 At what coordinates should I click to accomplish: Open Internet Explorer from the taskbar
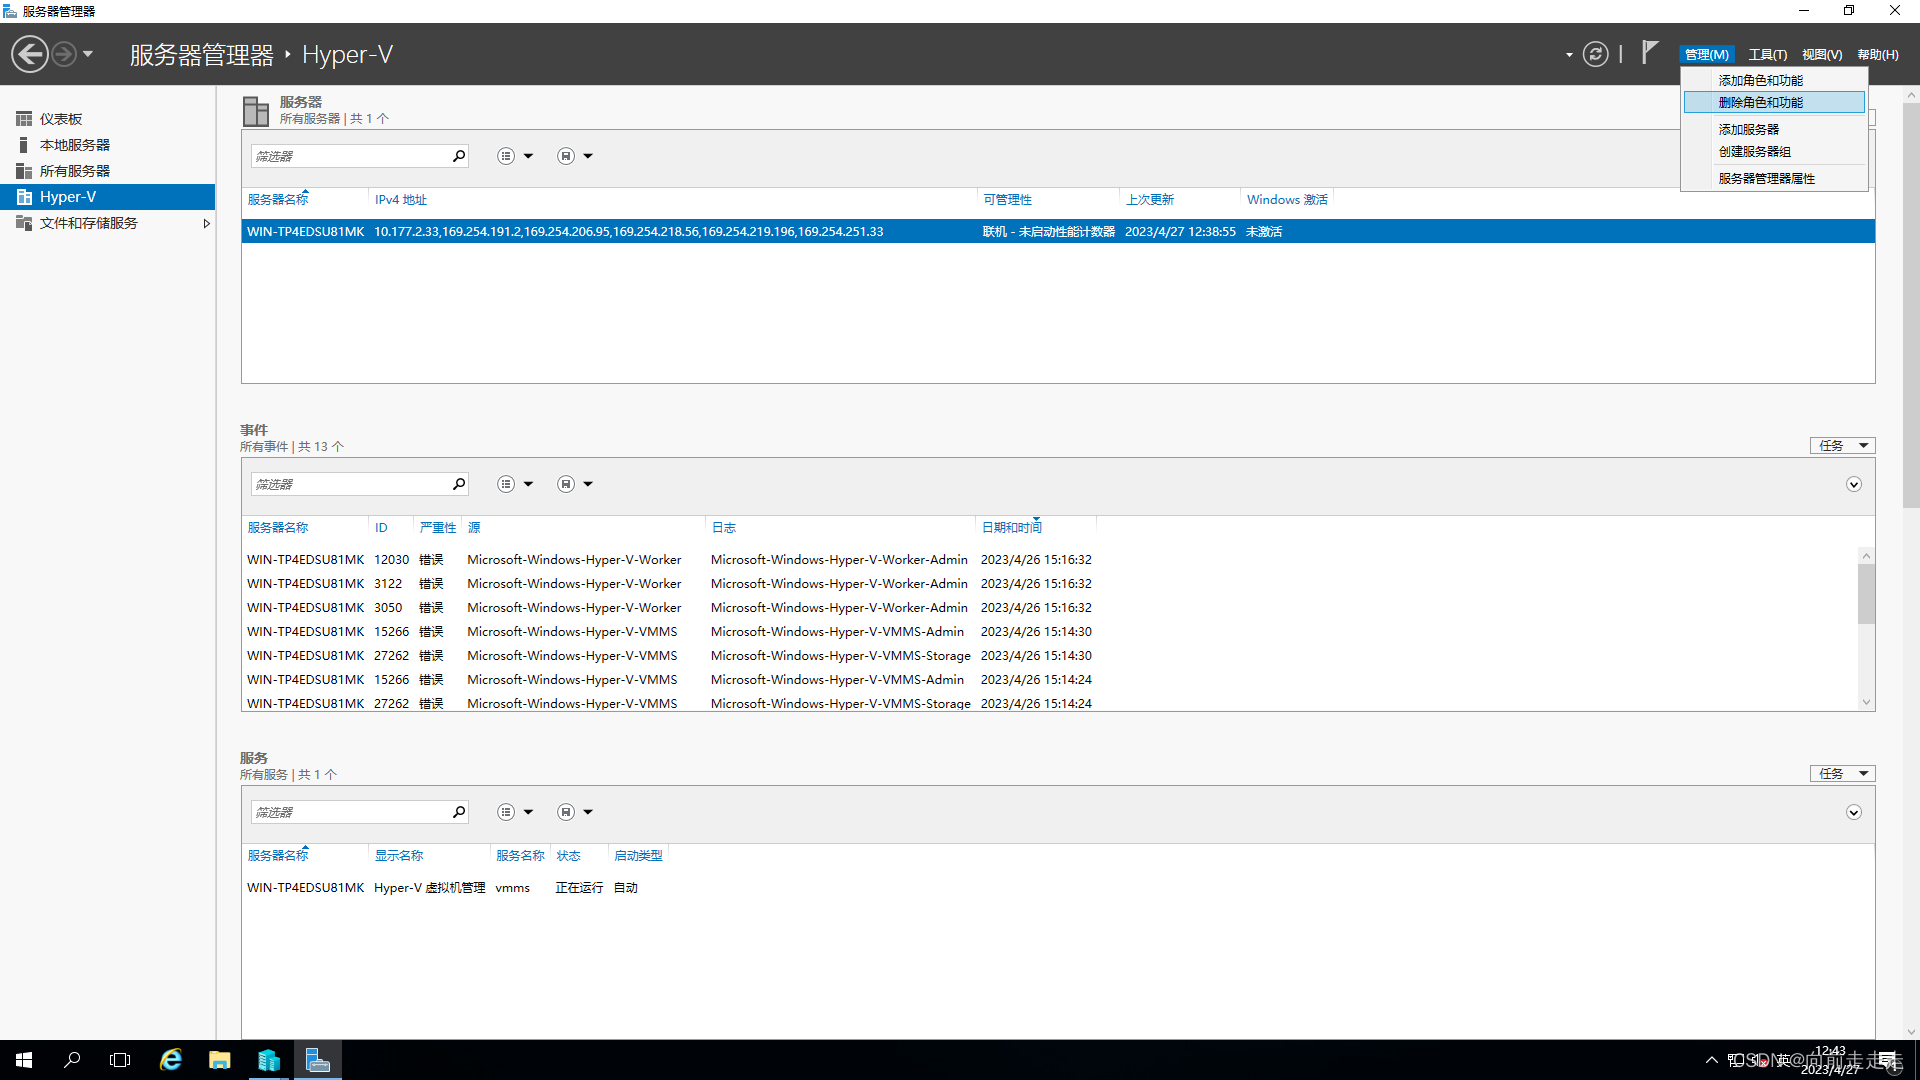pyautogui.click(x=171, y=1060)
